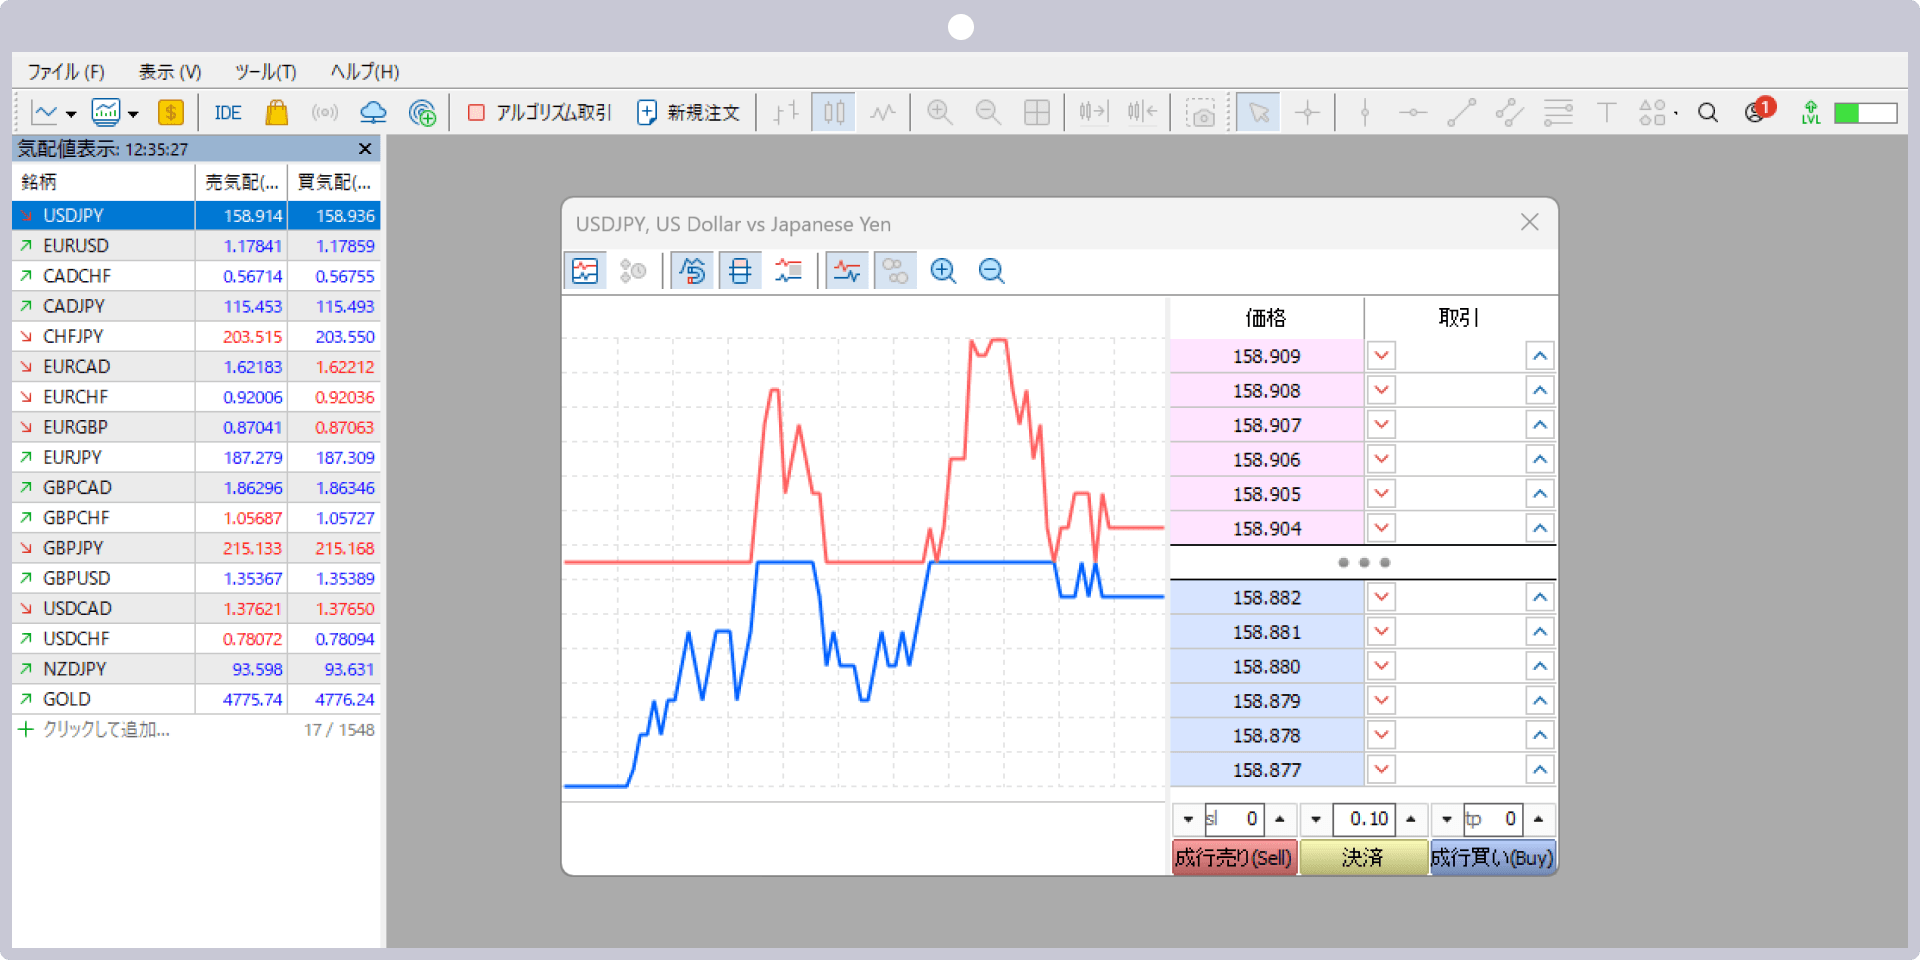Expand the chart type dropdown arrow
The width and height of the screenshot is (1920, 960).
tap(71, 114)
